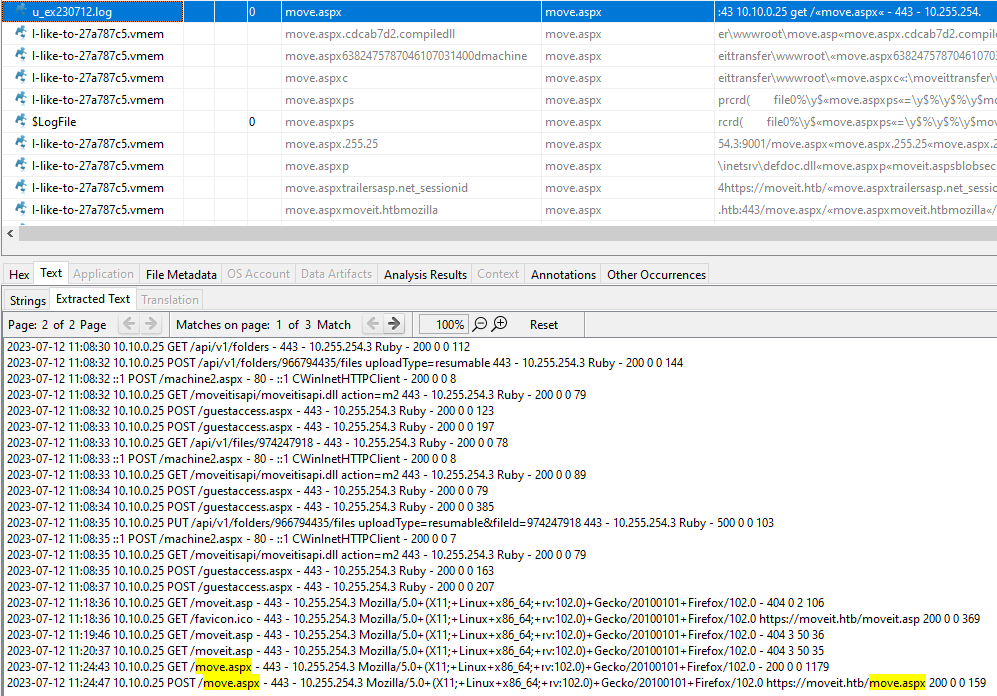The image size is (997, 696).
Task: Select the row with keyword move.aspx.255.25
Action: (331, 143)
